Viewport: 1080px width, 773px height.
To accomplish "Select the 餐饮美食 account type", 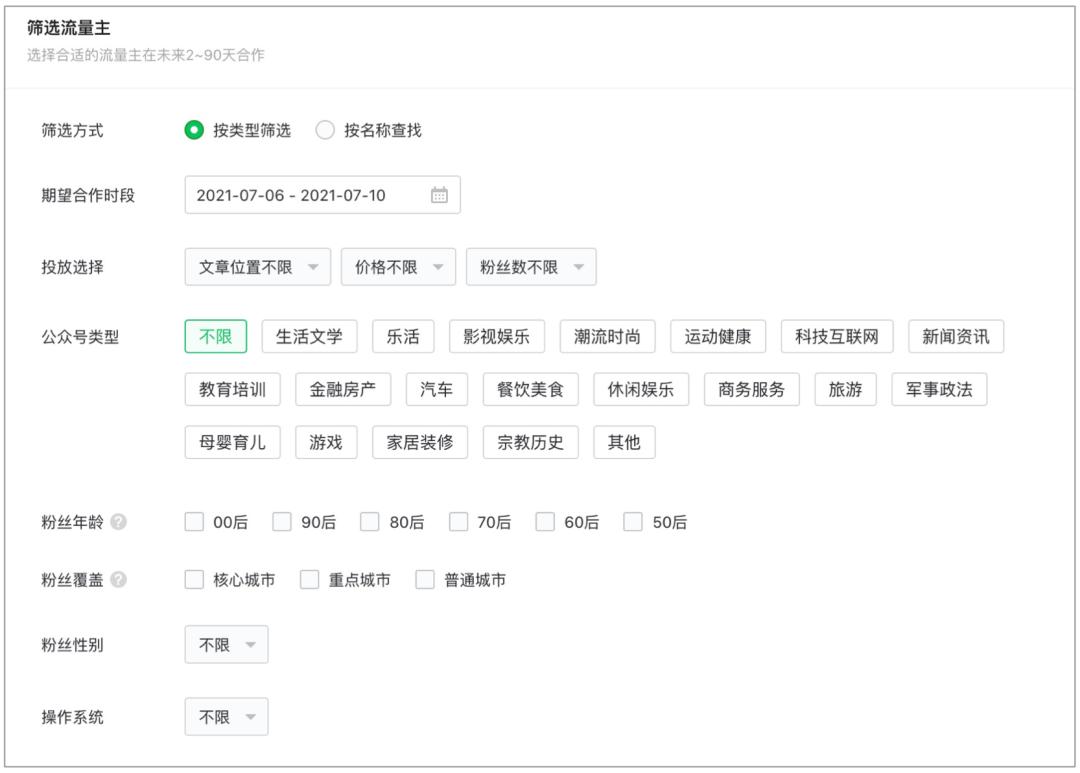I will (x=530, y=389).
